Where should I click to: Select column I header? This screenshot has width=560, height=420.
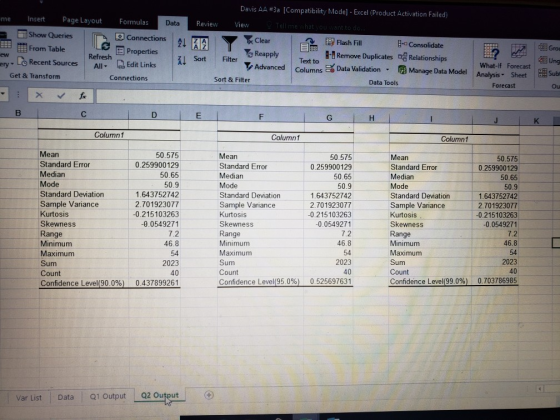[x=431, y=119]
